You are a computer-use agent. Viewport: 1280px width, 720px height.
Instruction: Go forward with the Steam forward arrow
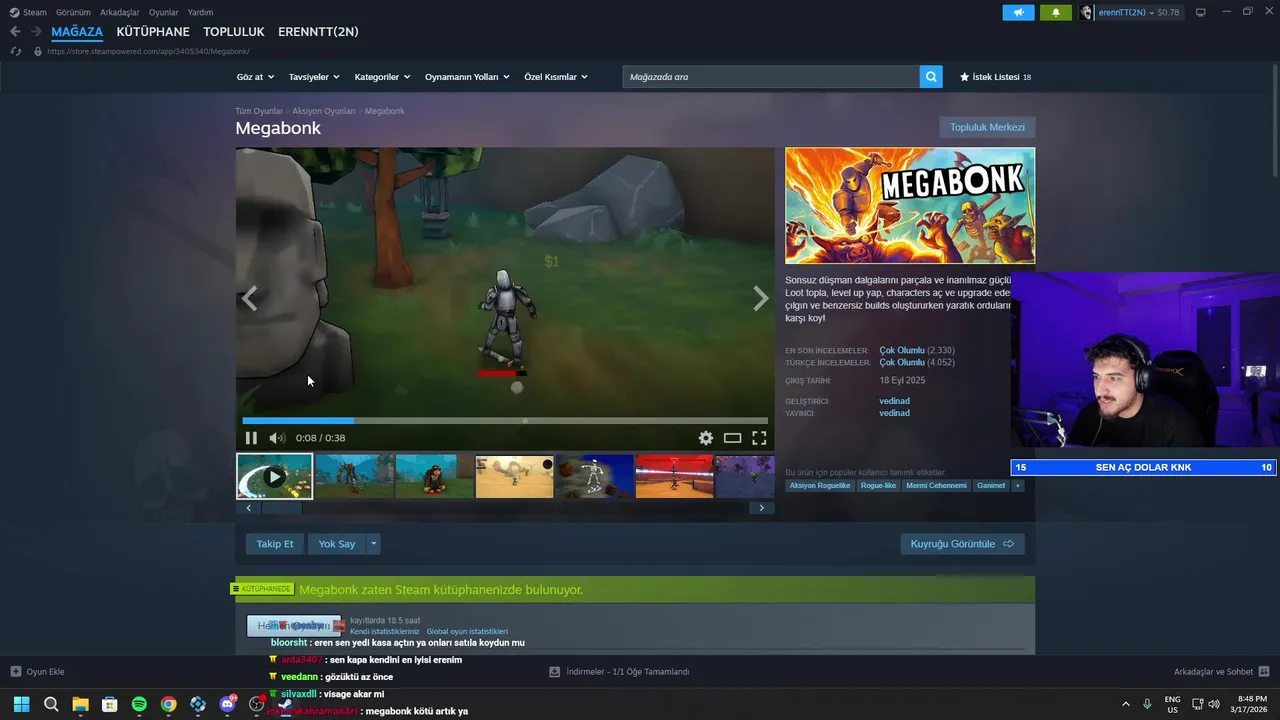pyautogui.click(x=36, y=32)
